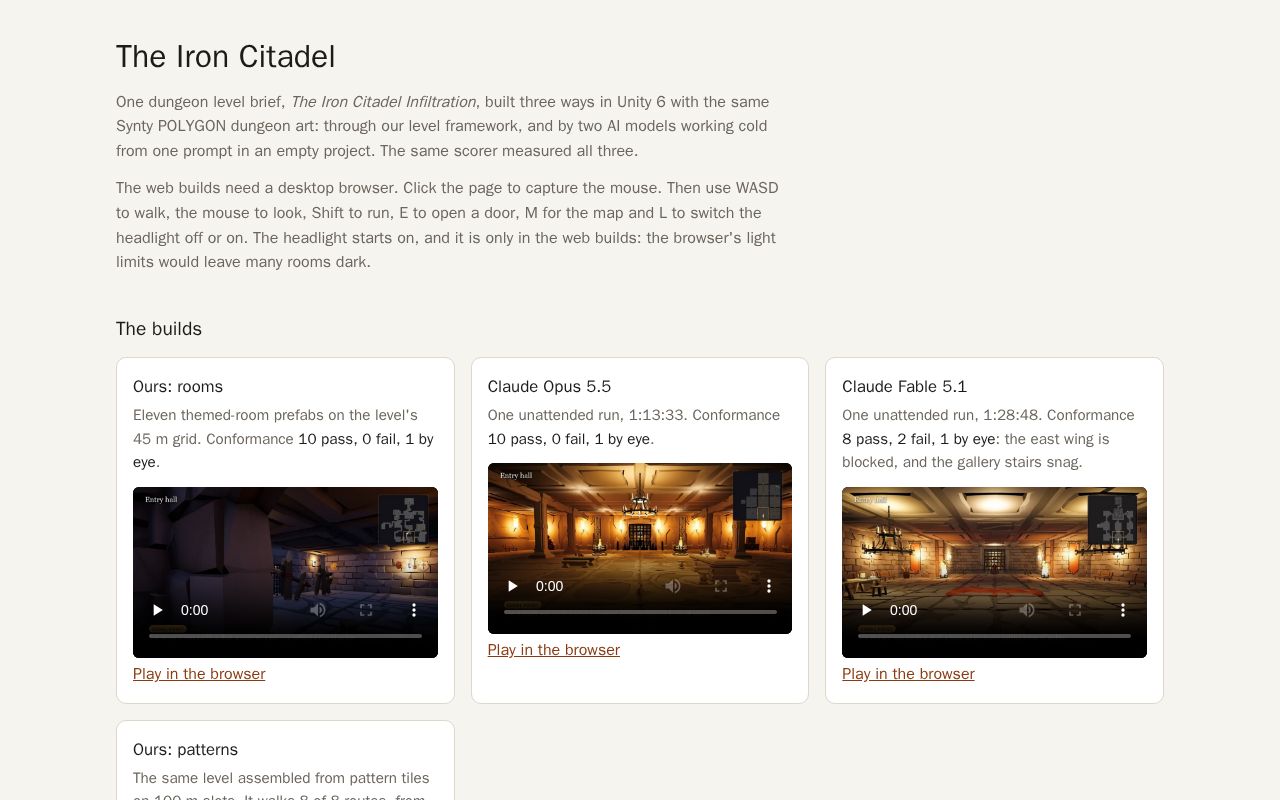Click the Ours: rooms time display 0:00
Image resolution: width=1280 pixels, height=800 pixels.
click(194, 610)
